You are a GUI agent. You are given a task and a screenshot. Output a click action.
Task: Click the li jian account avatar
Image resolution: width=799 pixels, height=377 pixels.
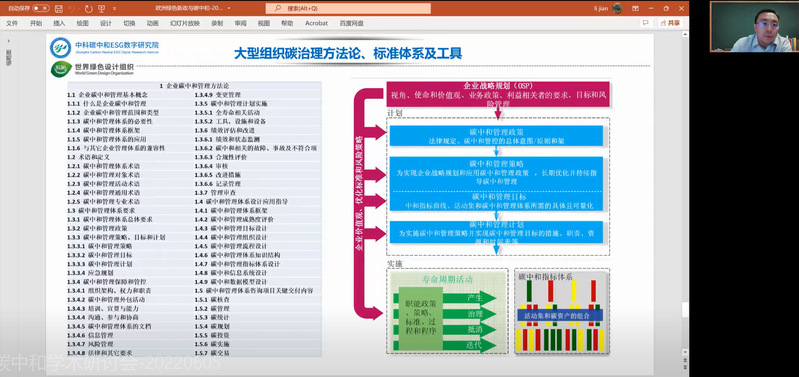pos(617,8)
